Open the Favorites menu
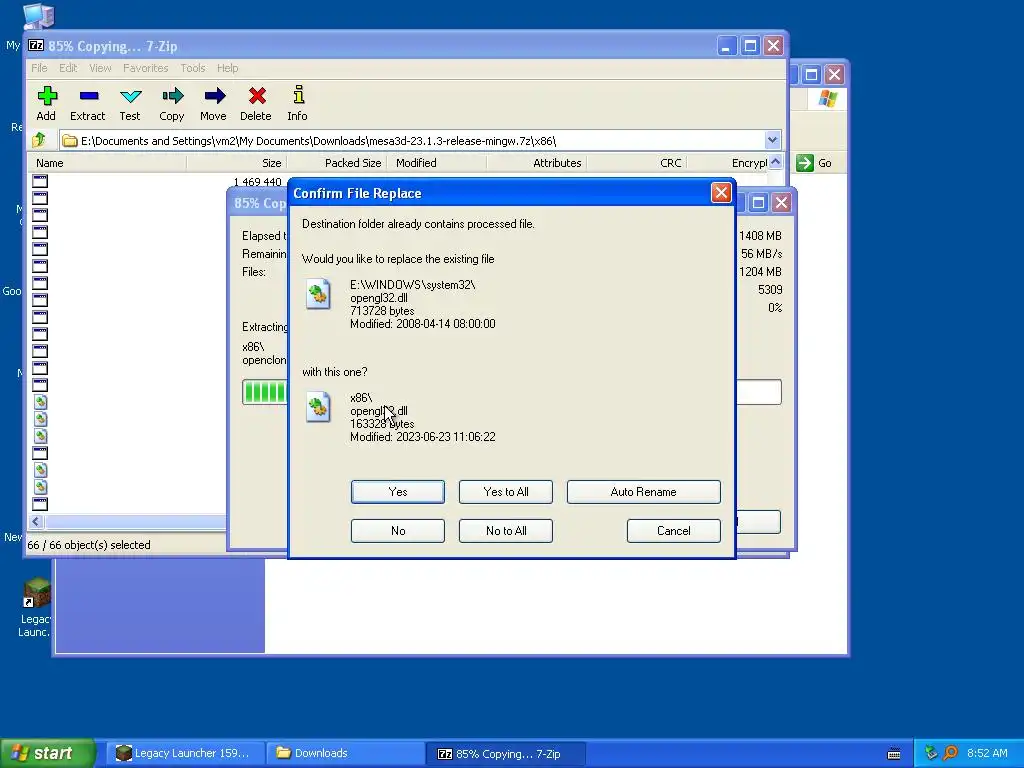This screenshot has height=768, width=1024. (x=146, y=68)
